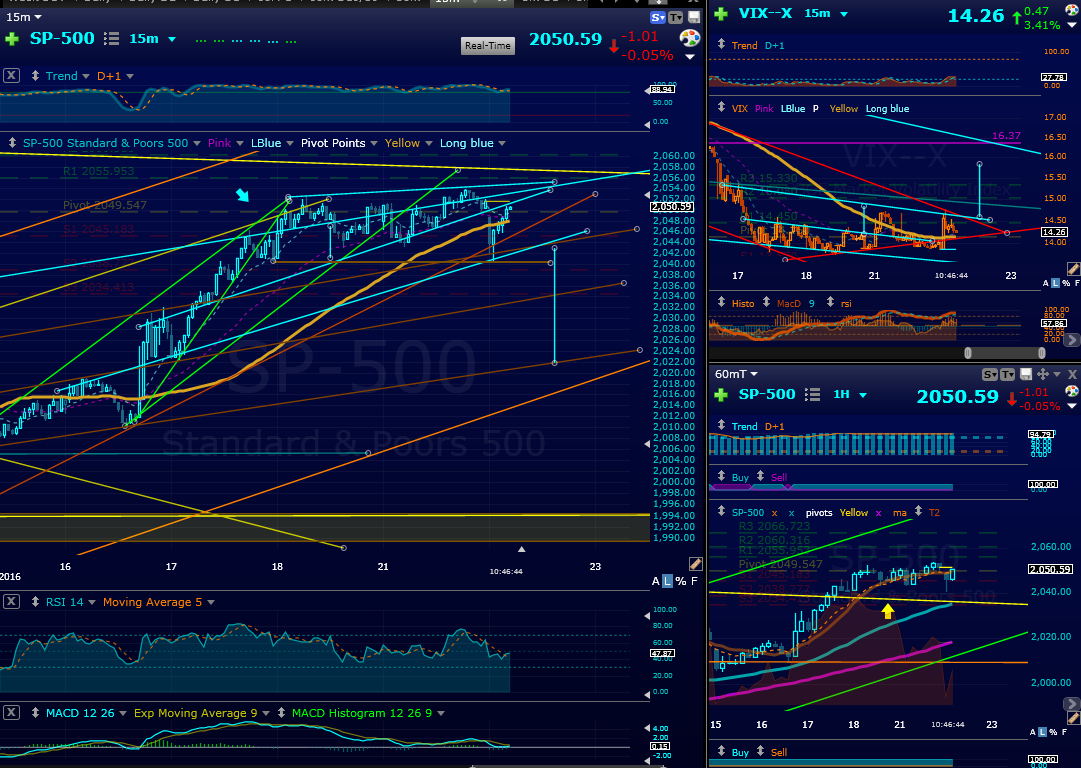Viewport: 1081px width, 768px height.
Task: Click the floppy save icon above 15m chart palette
Action: point(694,17)
